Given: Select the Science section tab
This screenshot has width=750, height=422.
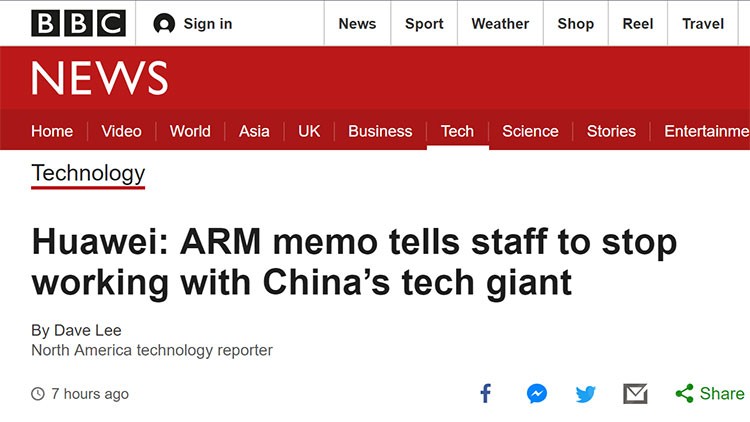Looking at the screenshot, I should 530,131.
